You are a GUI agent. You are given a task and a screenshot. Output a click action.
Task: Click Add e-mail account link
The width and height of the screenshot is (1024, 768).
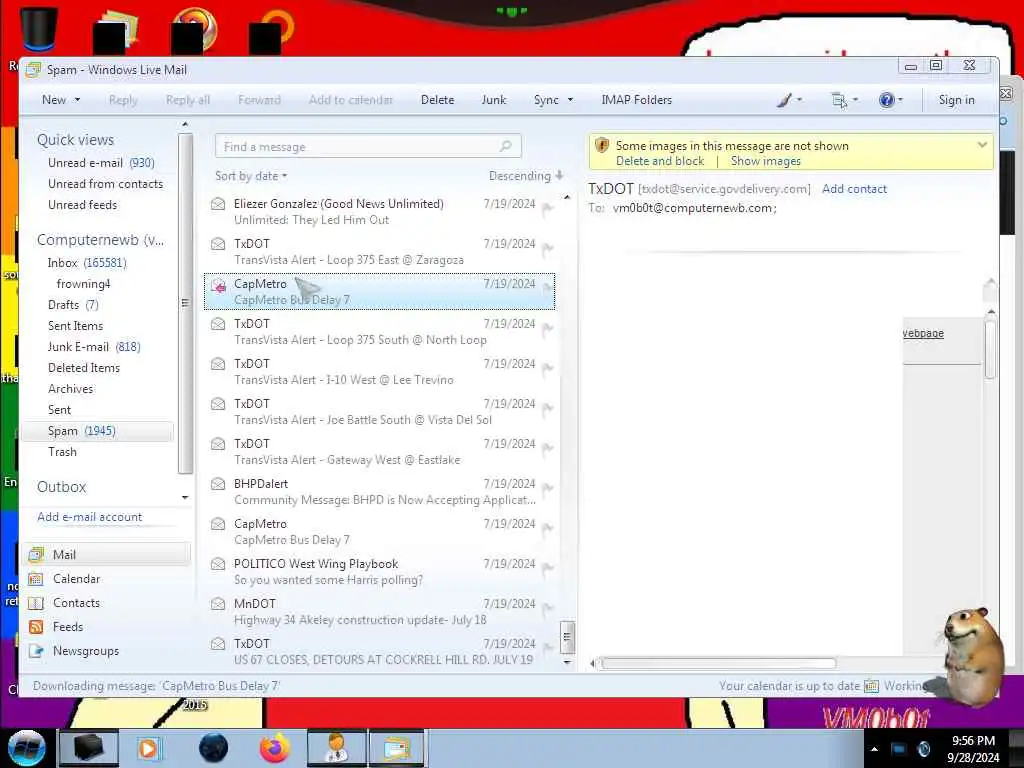[89, 517]
